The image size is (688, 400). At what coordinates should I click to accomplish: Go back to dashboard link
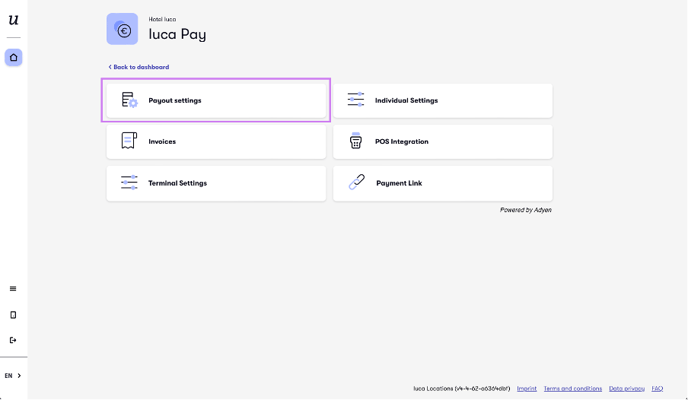[139, 67]
